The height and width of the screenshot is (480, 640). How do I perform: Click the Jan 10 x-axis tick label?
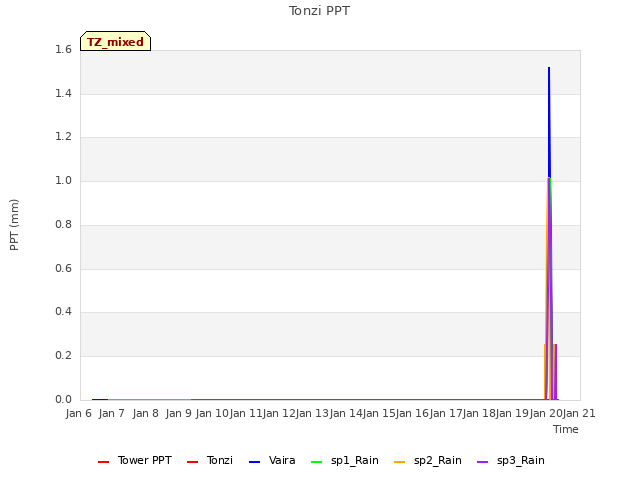(212, 413)
